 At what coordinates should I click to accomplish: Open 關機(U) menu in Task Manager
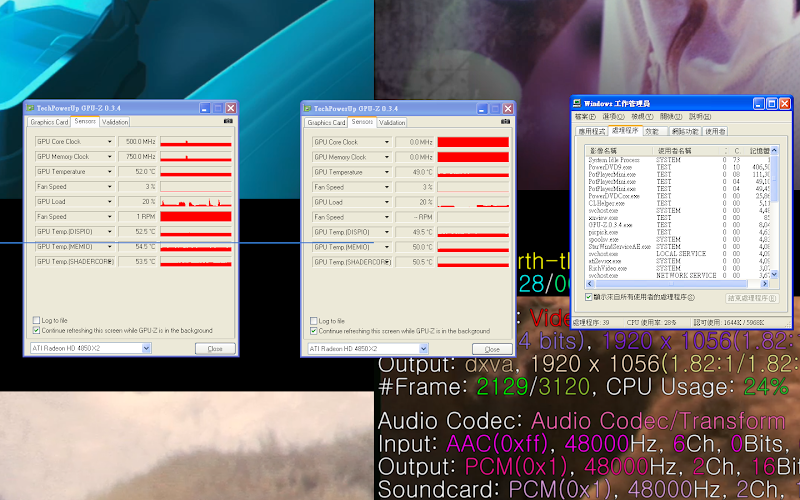pyautogui.click(x=671, y=117)
